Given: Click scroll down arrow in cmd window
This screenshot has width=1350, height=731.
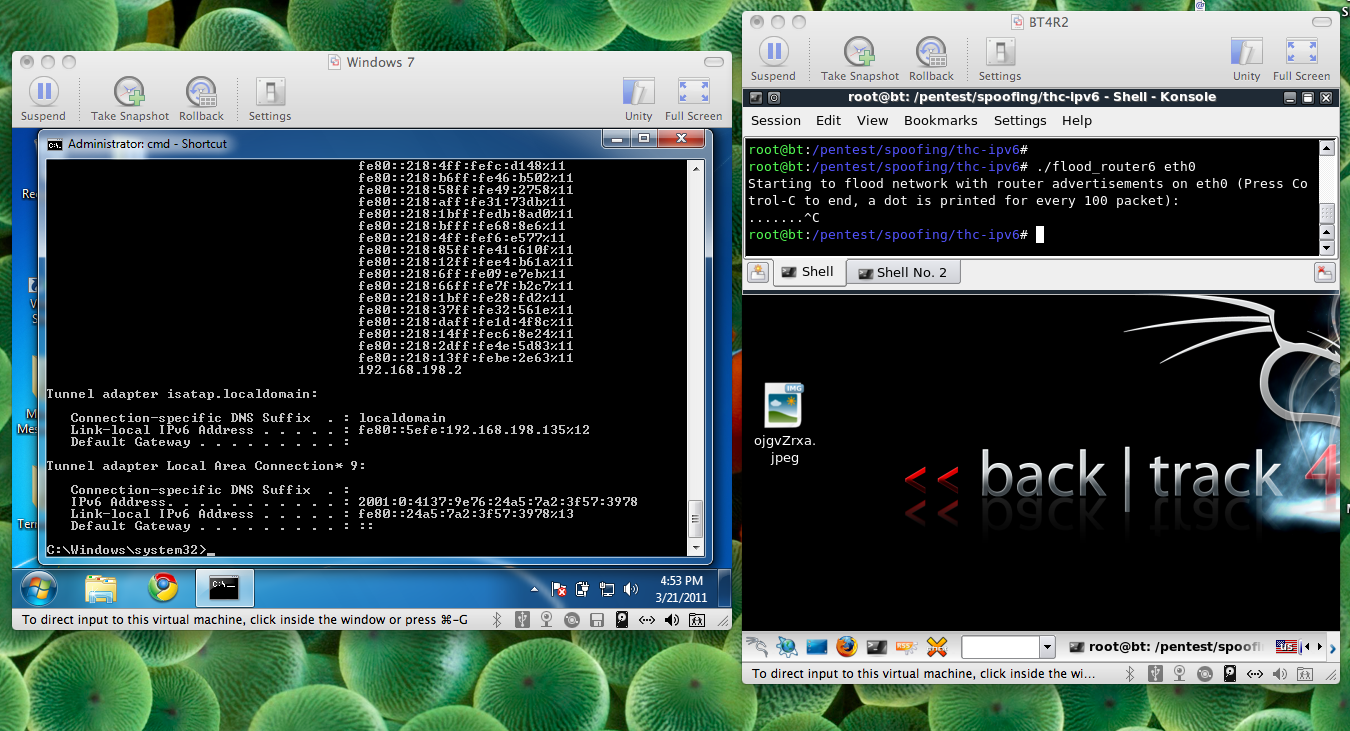Looking at the screenshot, I should coord(696,547).
